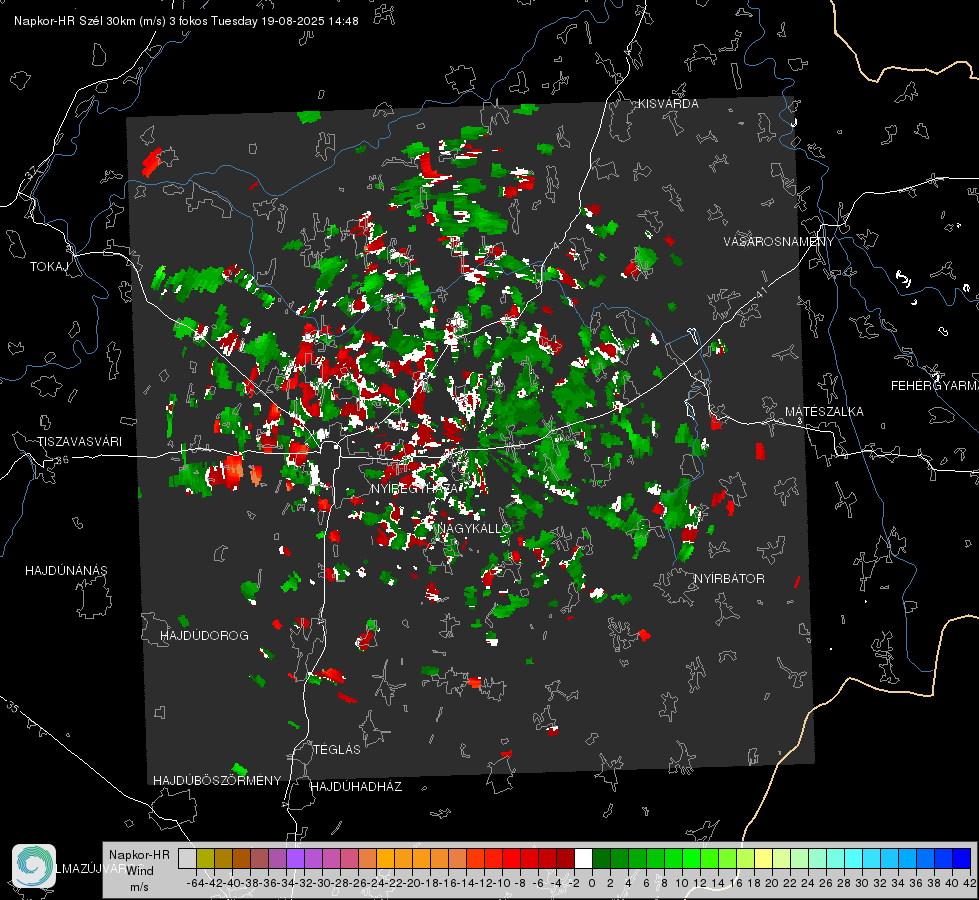This screenshot has height=900, width=979.
Task: Click the 42 value at scale end
Action: tap(970, 883)
